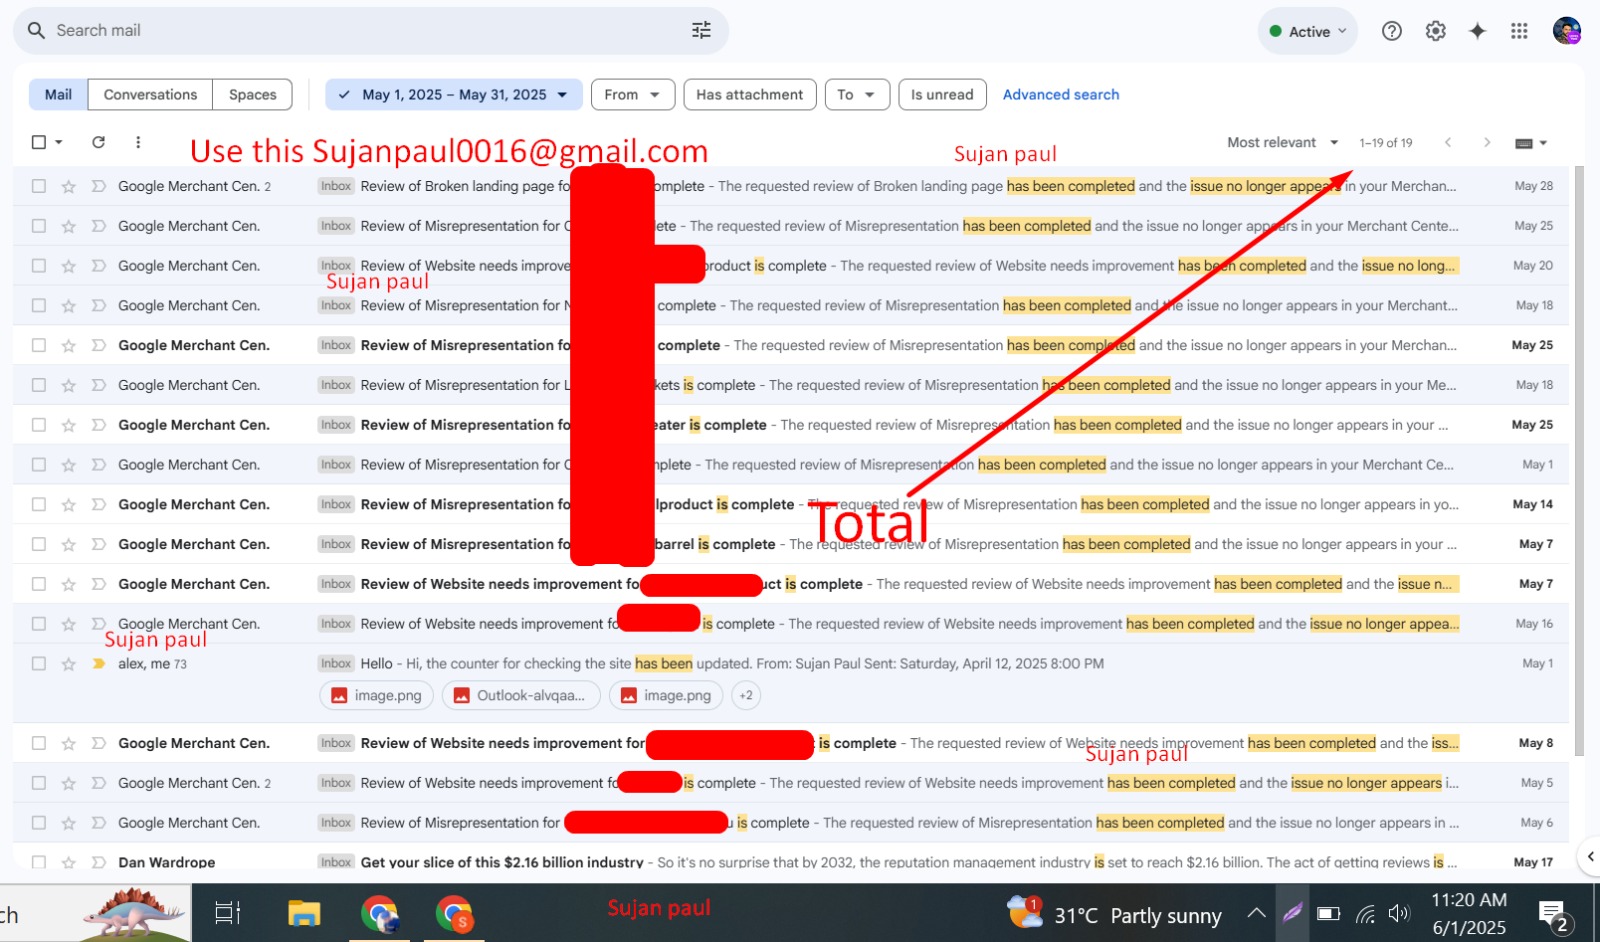This screenshot has width=1600, height=942.
Task: Open the To filter dropdown
Action: click(x=856, y=95)
